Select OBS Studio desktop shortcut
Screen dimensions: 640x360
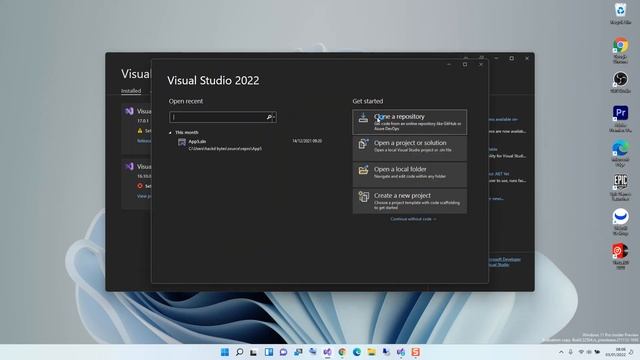pyautogui.click(x=620, y=82)
